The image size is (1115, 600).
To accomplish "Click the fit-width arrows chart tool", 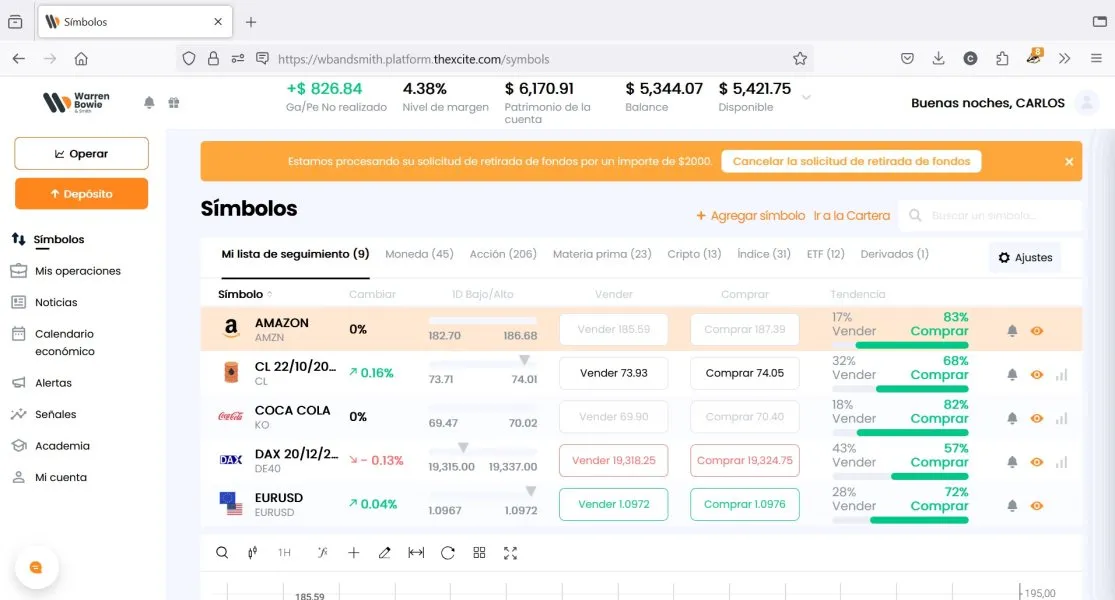I will click(416, 552).
